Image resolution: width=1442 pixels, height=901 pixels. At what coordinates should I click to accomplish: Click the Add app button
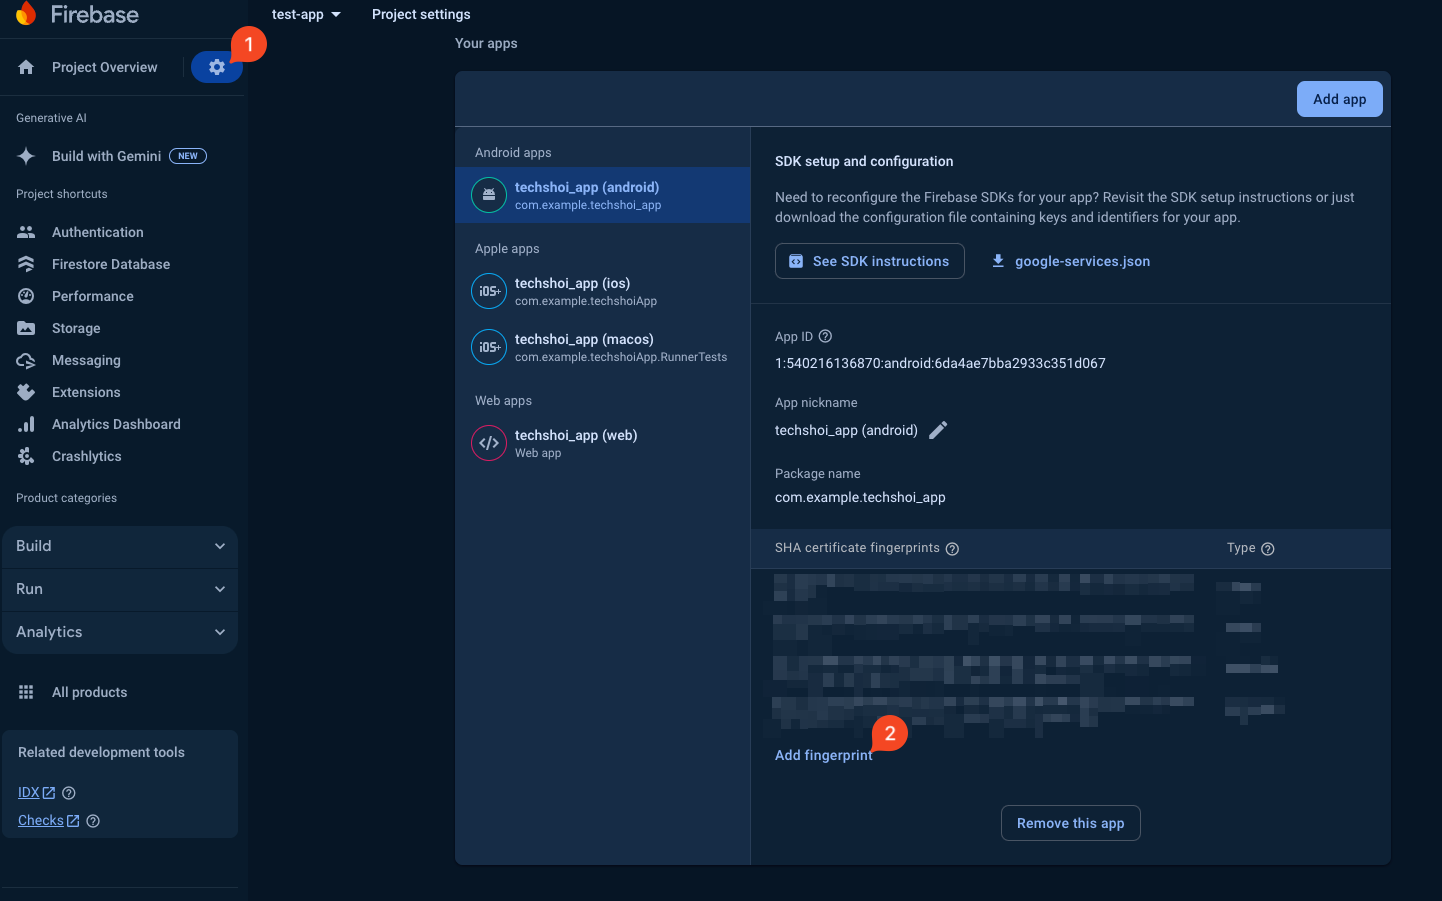pyautogui.click(x=1339, y=99)
